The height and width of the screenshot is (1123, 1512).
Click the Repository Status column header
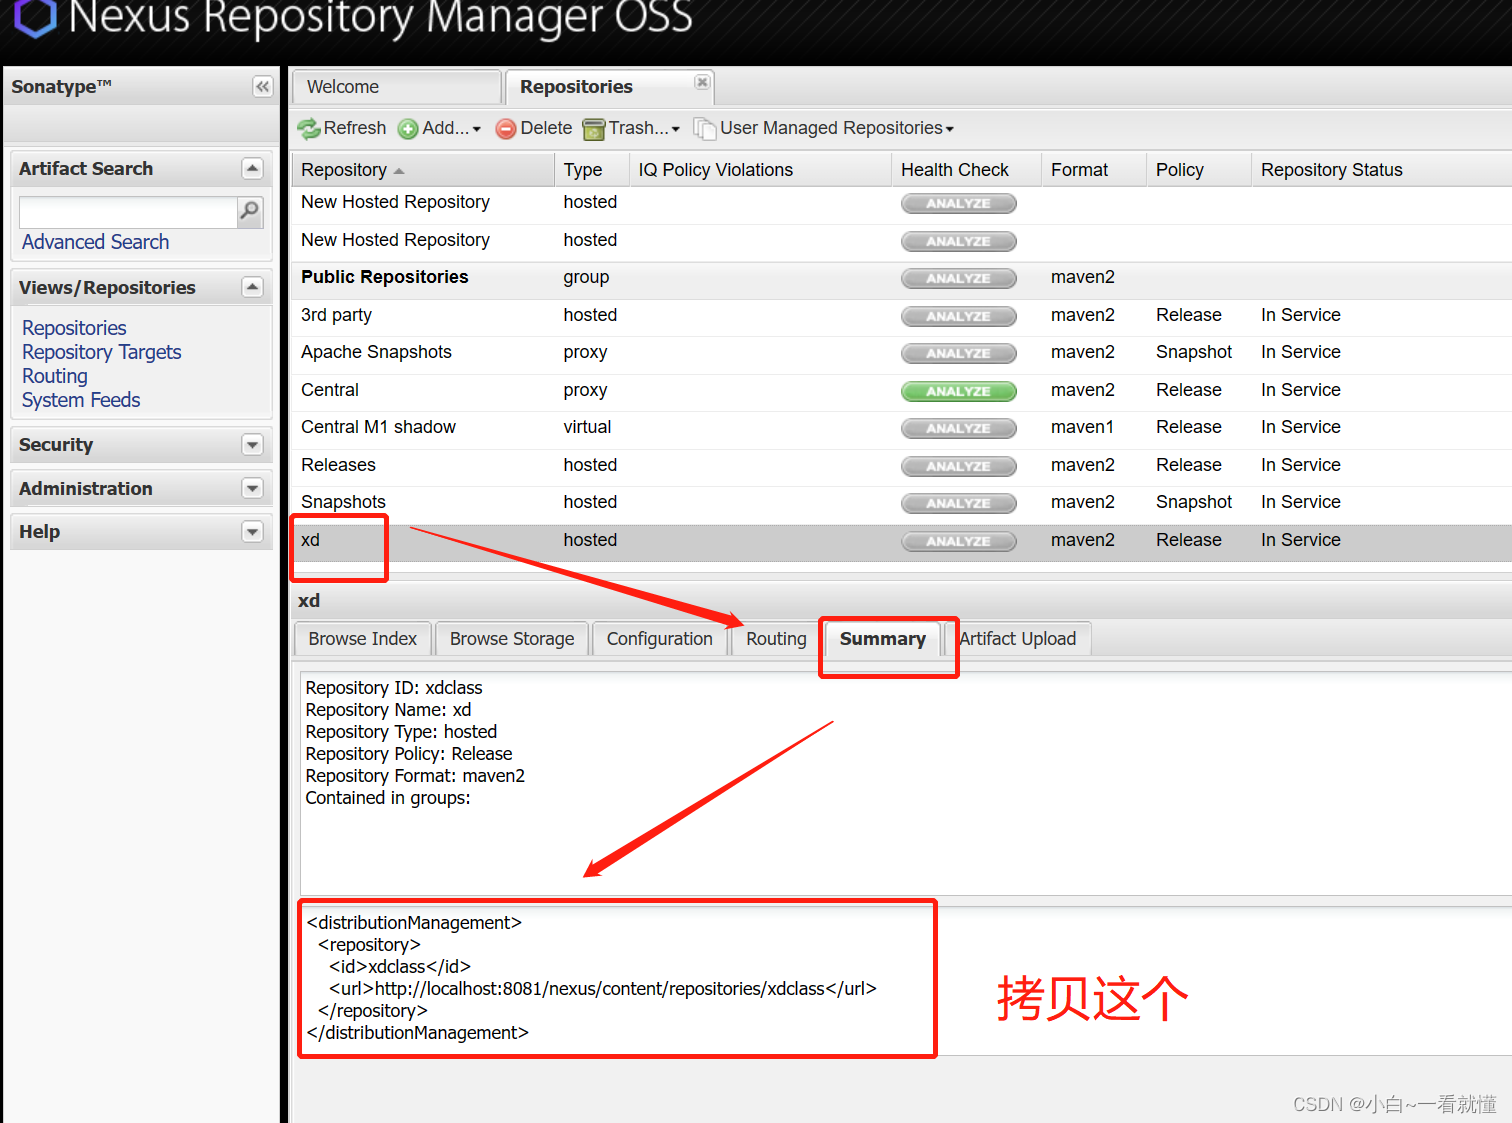(1381, 170)
